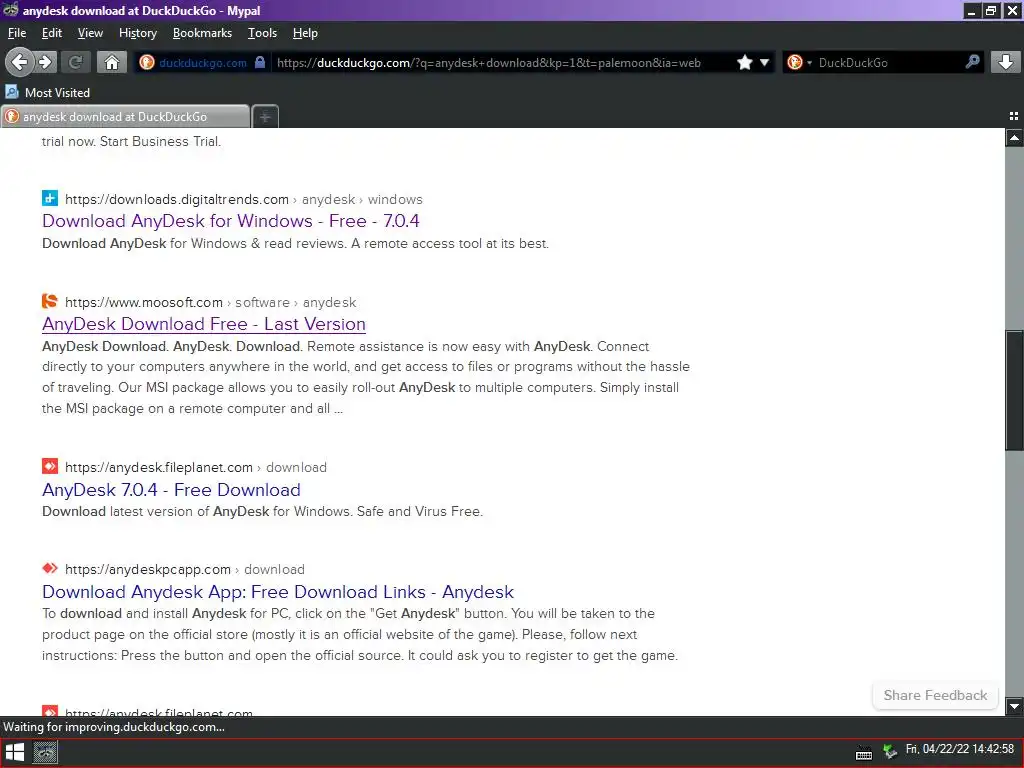Click the Forward navigation arrow
This screenshot has height=768, width=1024.
45,62
